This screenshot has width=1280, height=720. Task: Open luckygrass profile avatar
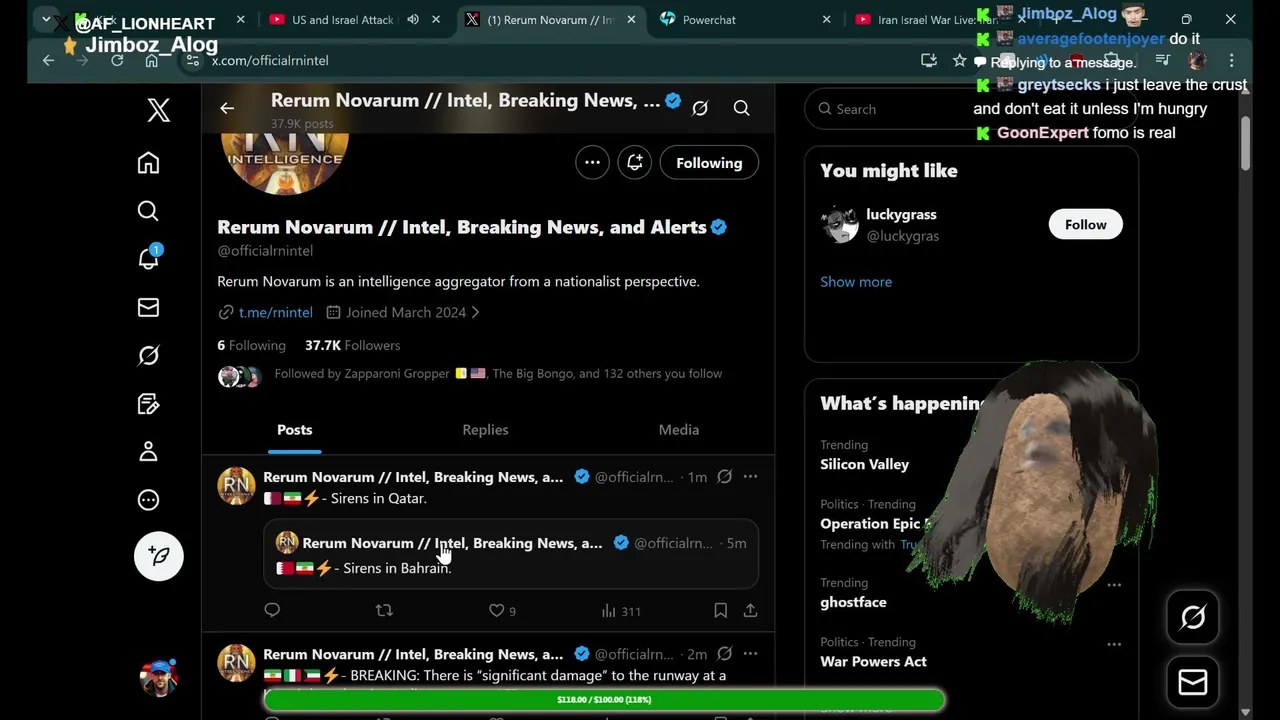coord(839,225)
